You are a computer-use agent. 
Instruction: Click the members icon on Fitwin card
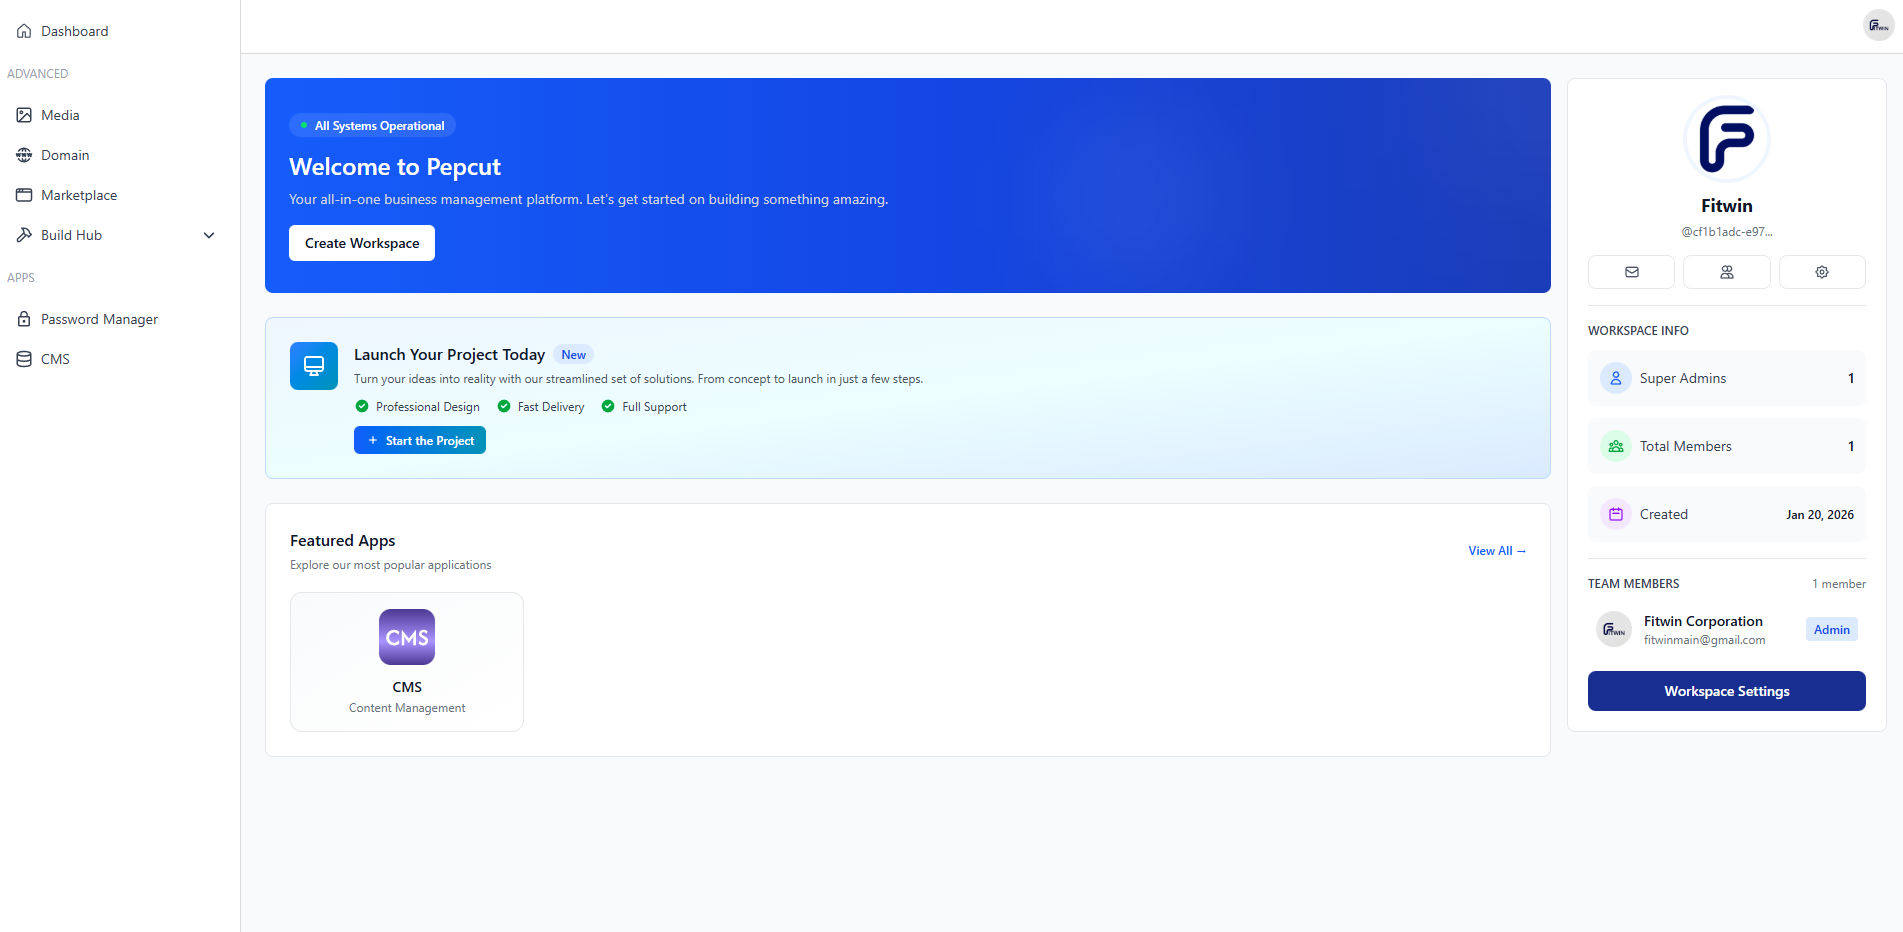point(1726,271)
